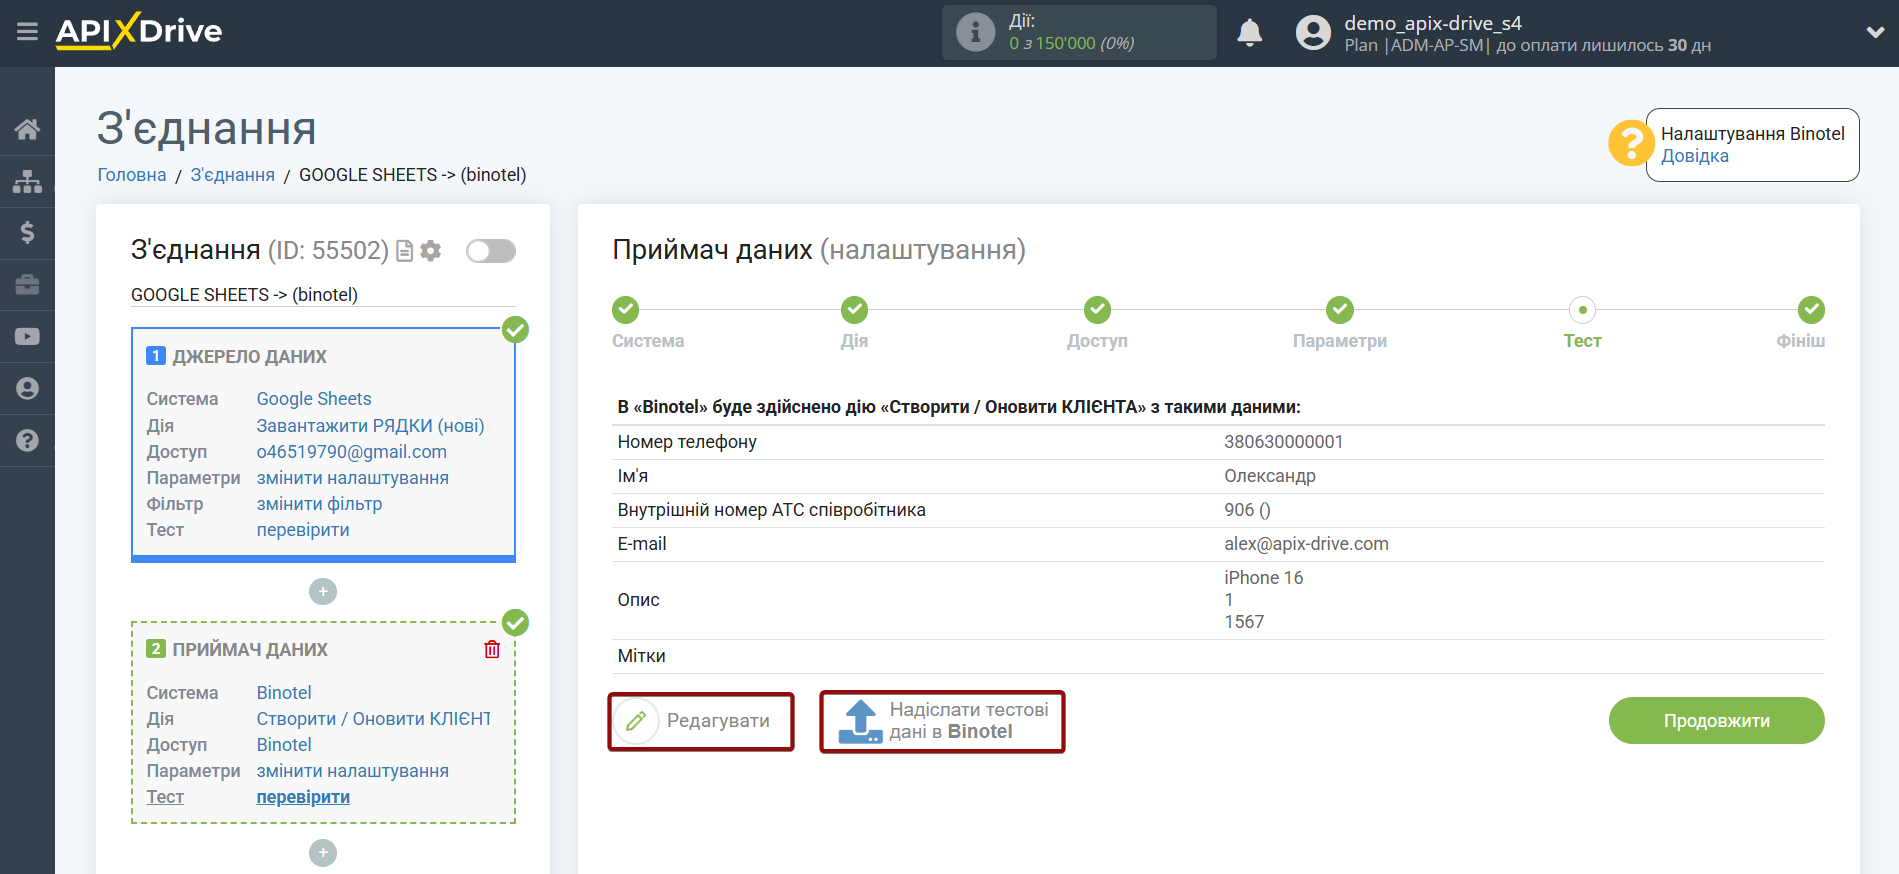Add step below data source block
This screenshot has width=1899, height=874.
coord(322,592)
